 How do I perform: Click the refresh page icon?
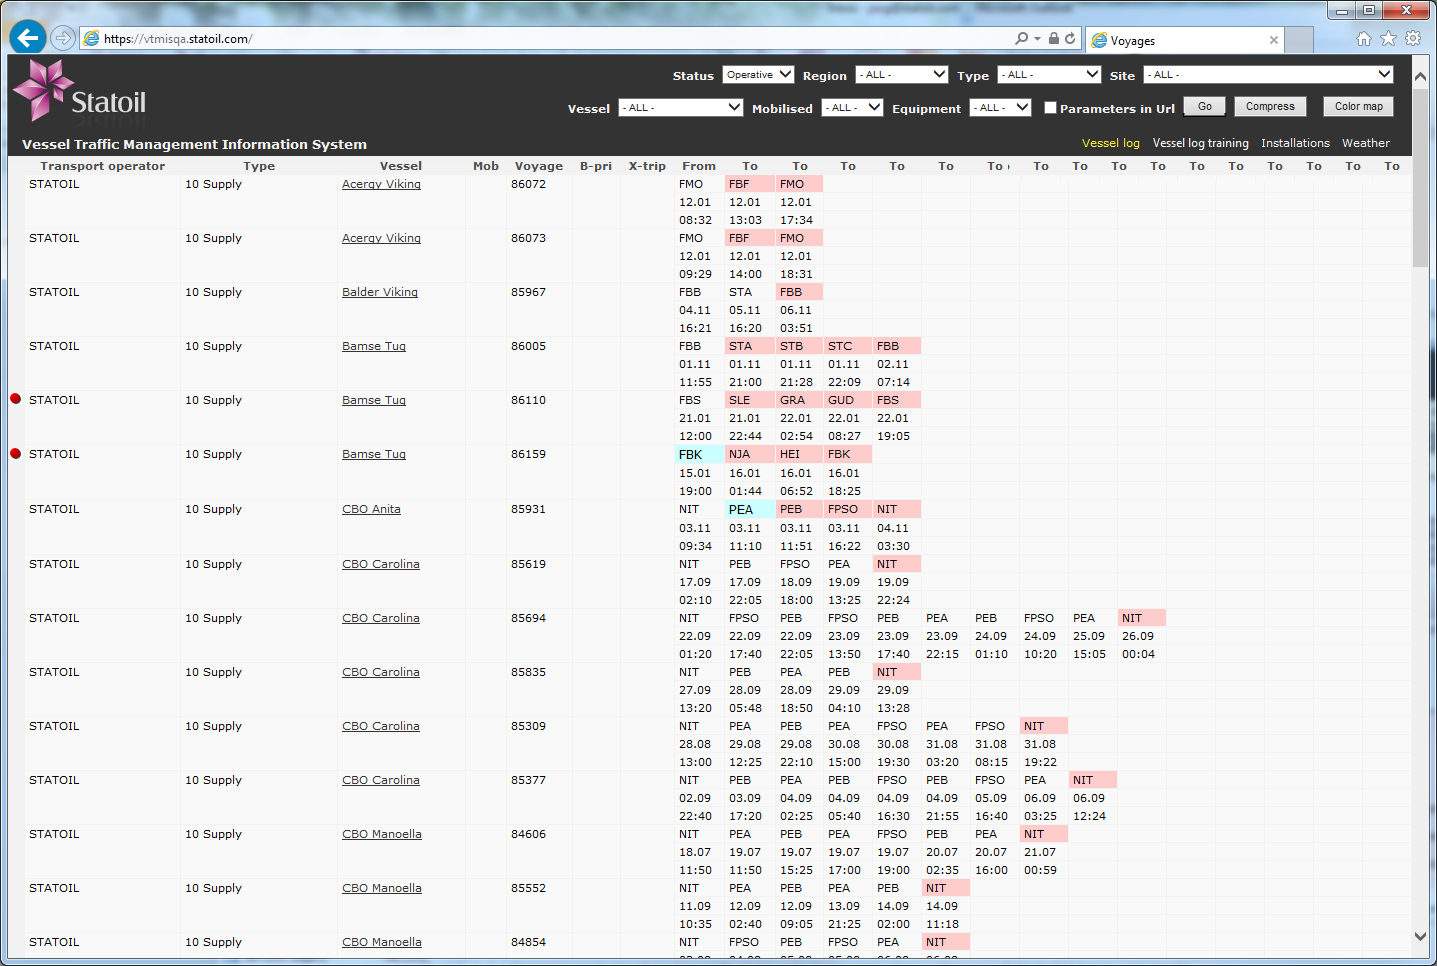point(1070,38)
